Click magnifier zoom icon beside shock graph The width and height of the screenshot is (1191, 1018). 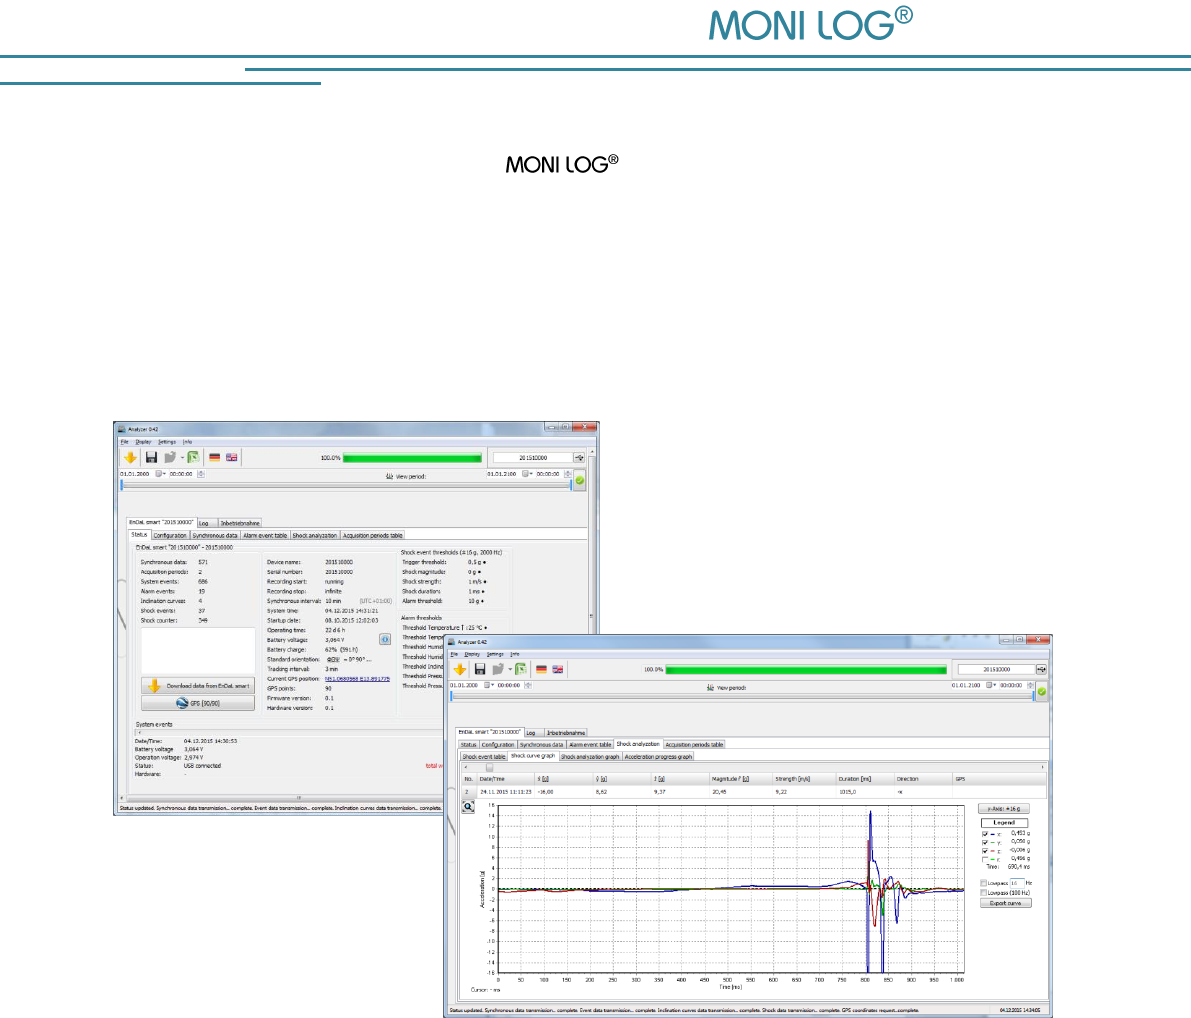[x=469, y=807]
